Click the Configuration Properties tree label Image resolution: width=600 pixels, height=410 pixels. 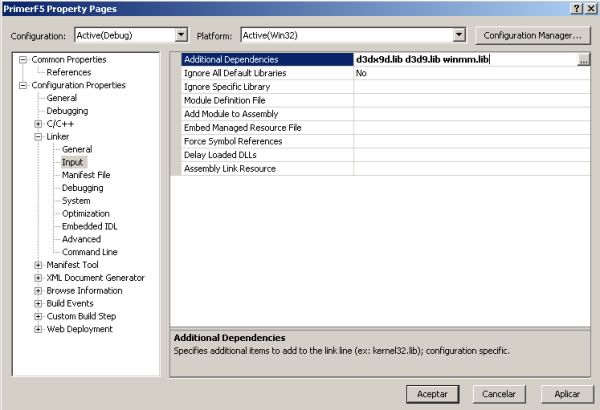click(78, 85)
